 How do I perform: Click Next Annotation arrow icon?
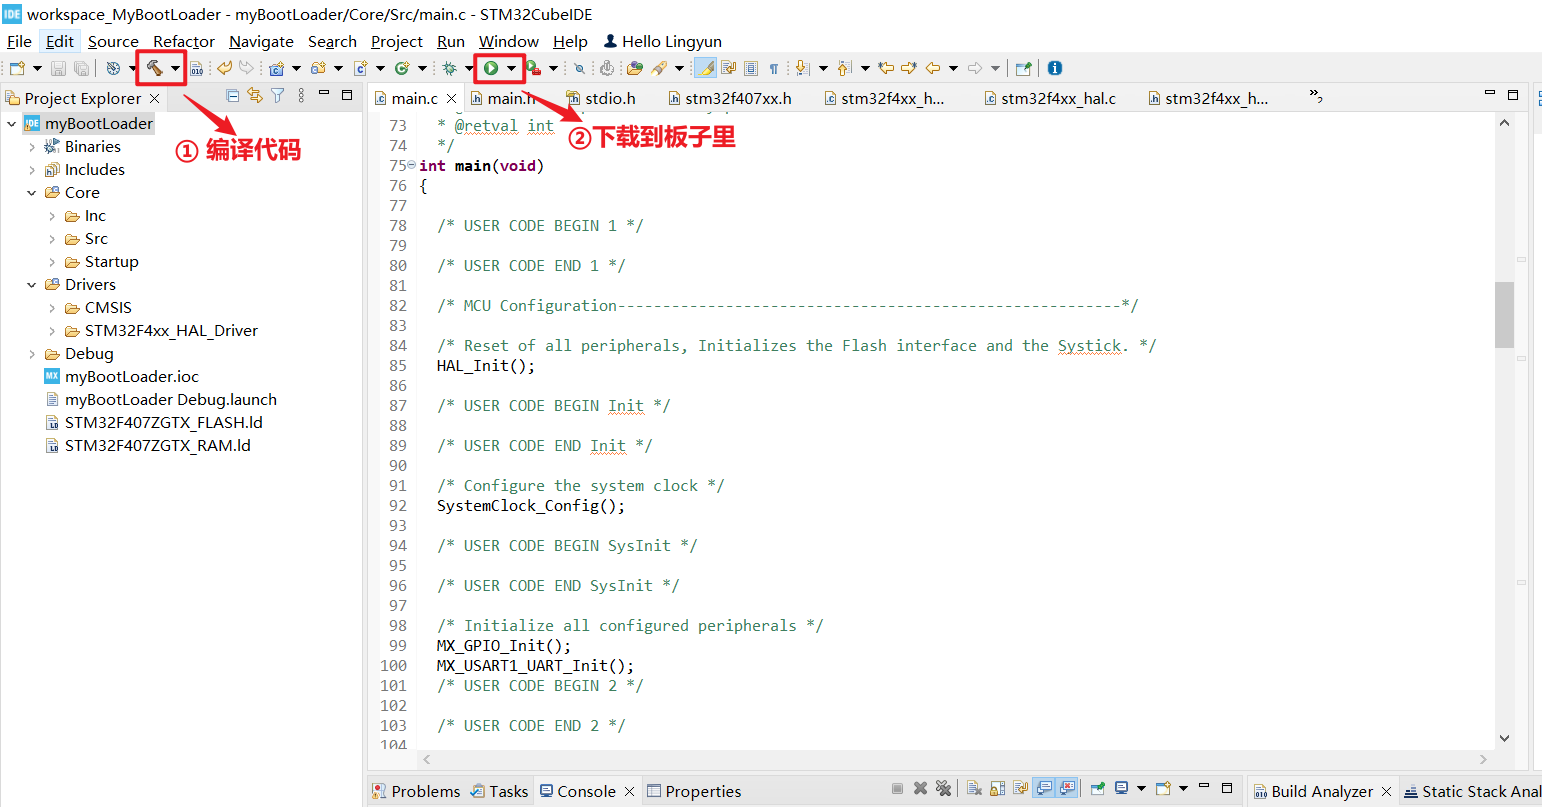coord(802,68)
